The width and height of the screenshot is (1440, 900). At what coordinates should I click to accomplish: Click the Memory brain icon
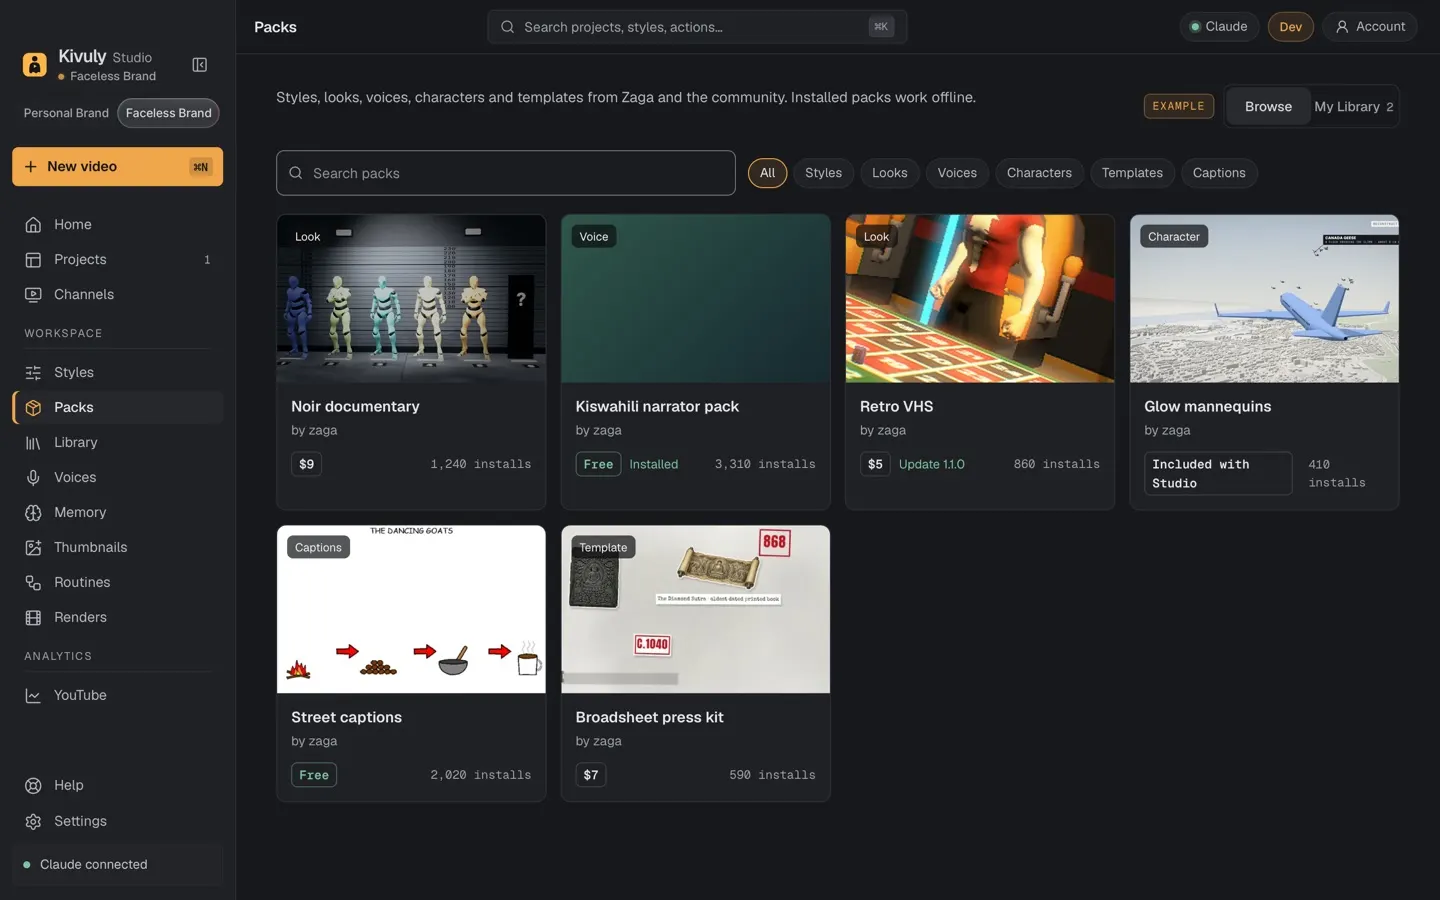click(x=33, y=513)
